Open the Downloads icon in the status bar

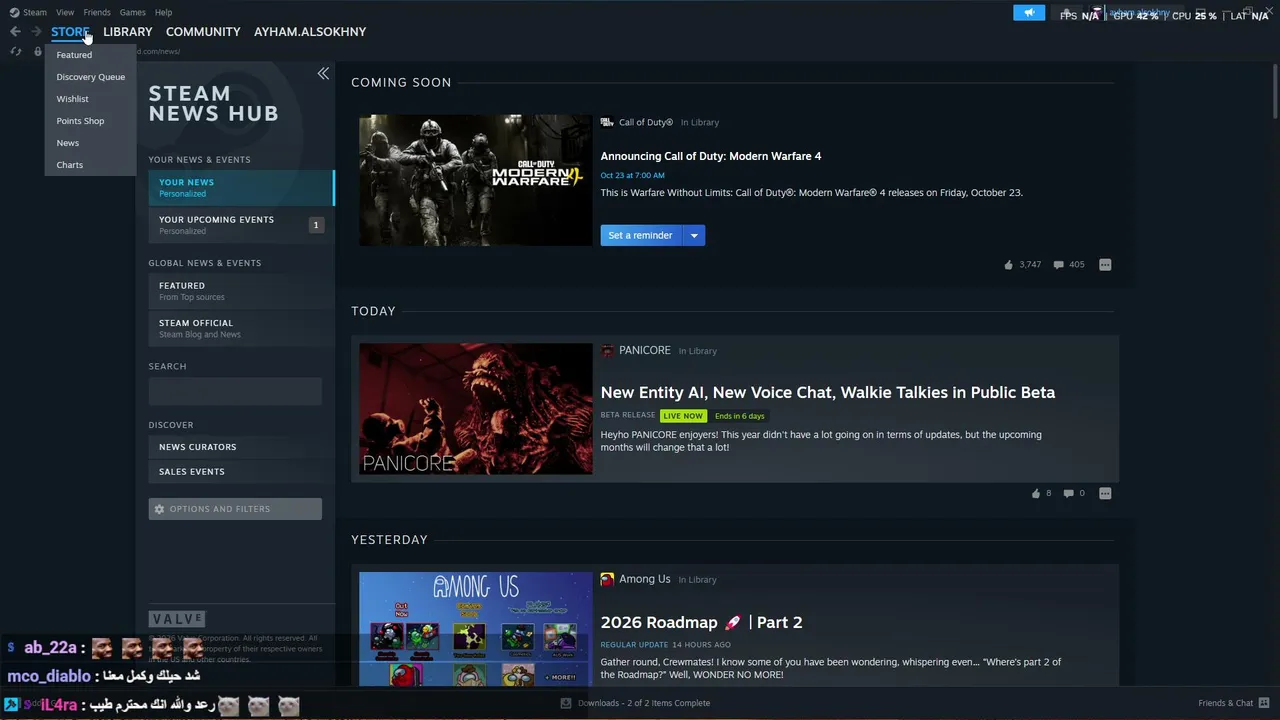567,703
